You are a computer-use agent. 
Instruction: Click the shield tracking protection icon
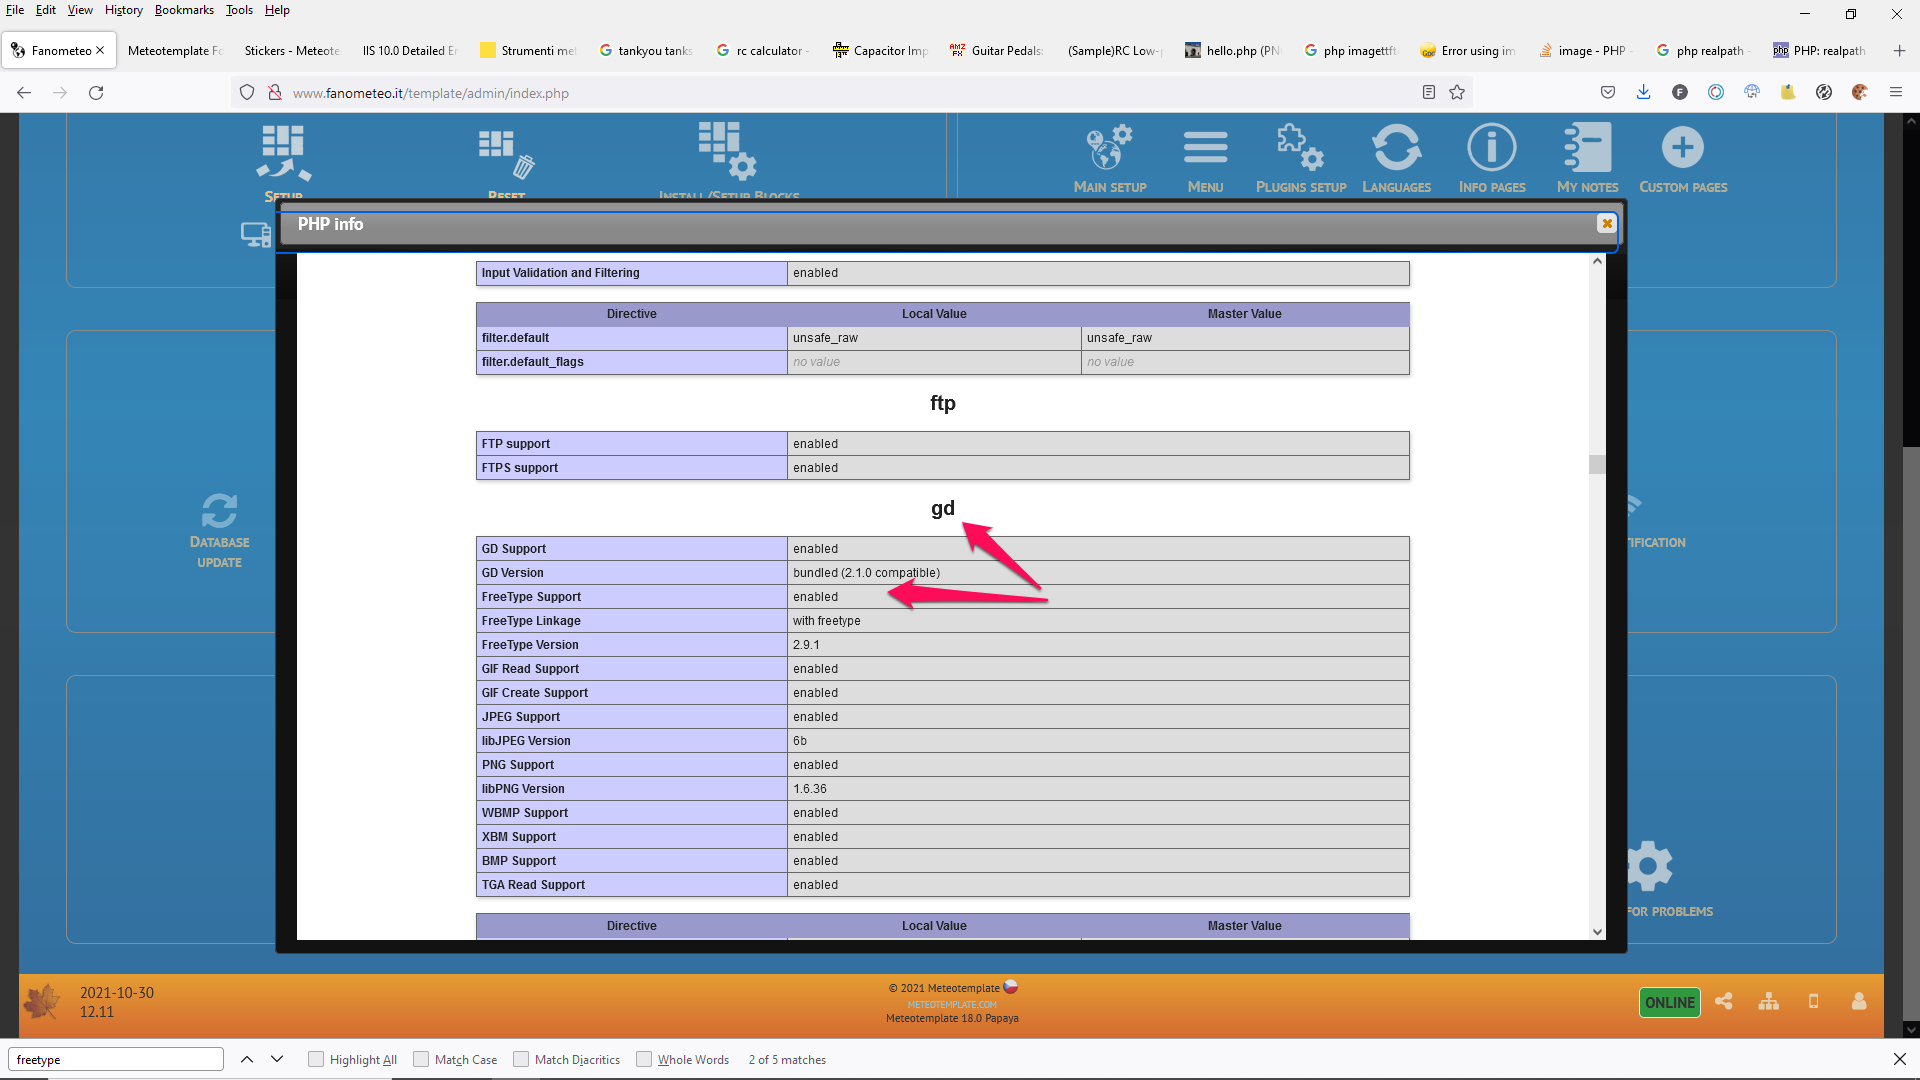pos(247,92)
